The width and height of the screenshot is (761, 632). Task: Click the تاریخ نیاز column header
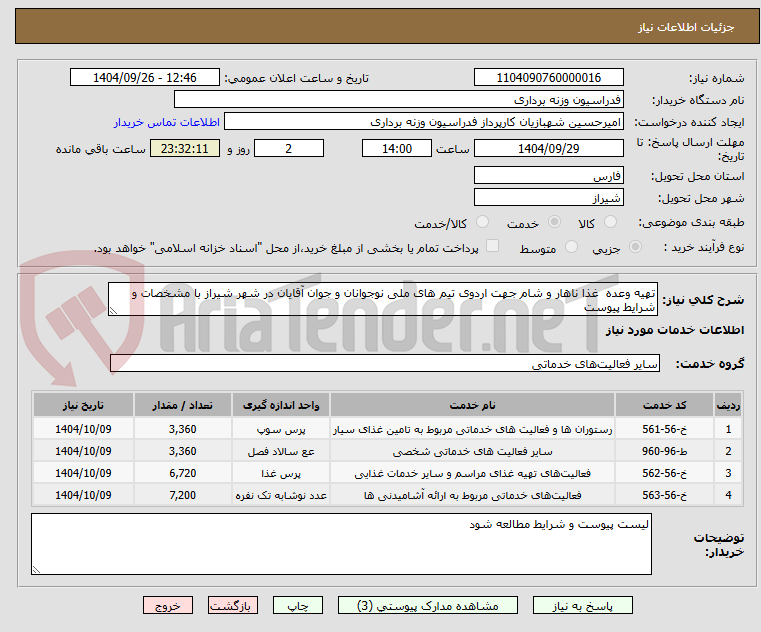83,405
